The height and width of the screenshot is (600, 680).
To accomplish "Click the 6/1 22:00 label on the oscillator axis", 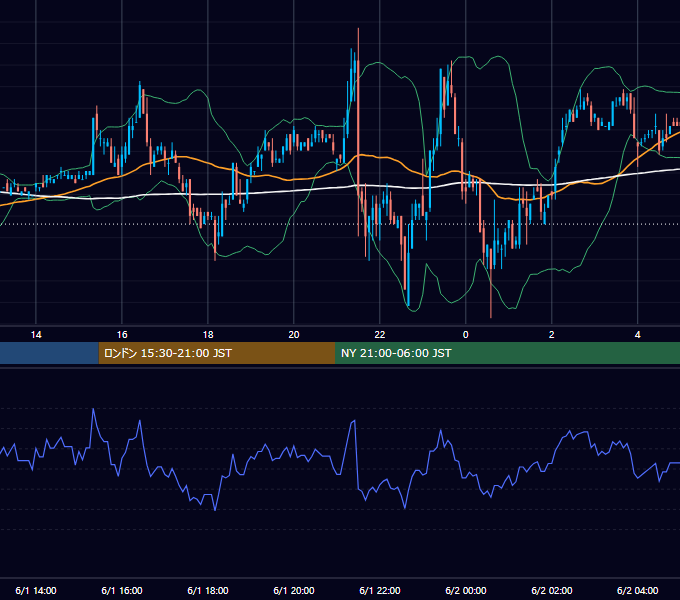I will 379,590.
